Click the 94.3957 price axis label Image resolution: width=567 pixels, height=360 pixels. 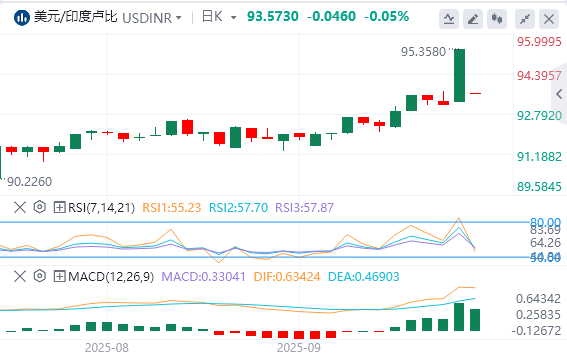[539, 76]
